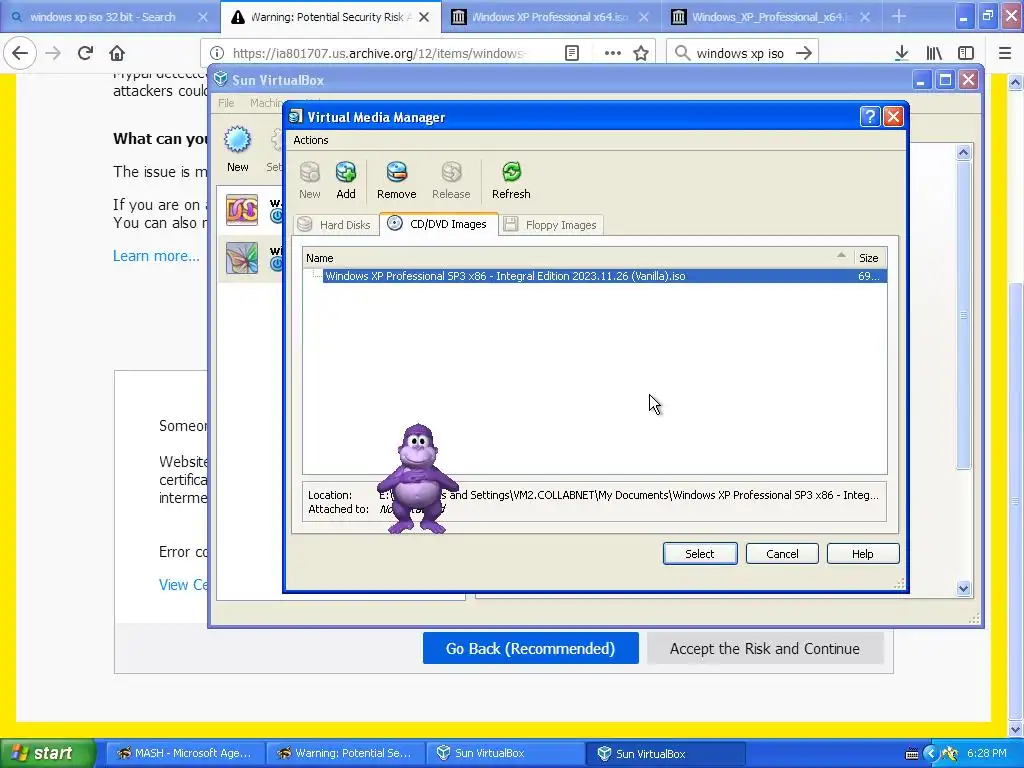Open File menu in Sun VirtualBox window
This screenshot has height=768, width=1024.
226,103
